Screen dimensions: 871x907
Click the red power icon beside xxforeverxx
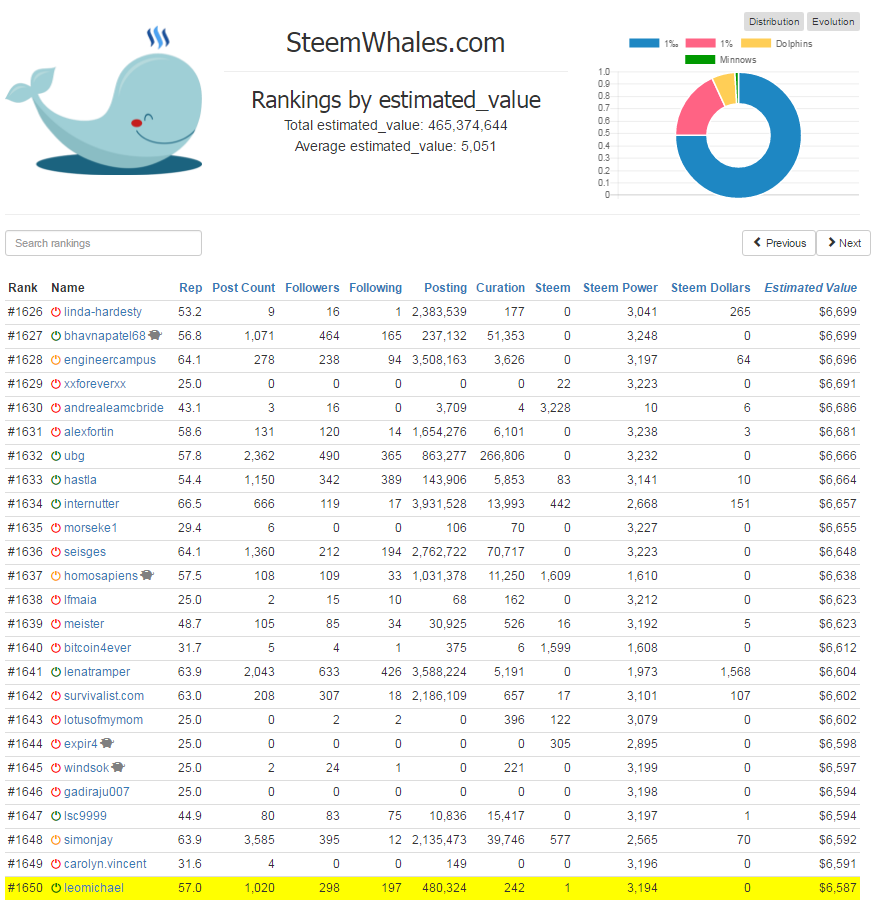tap(56, 384)
